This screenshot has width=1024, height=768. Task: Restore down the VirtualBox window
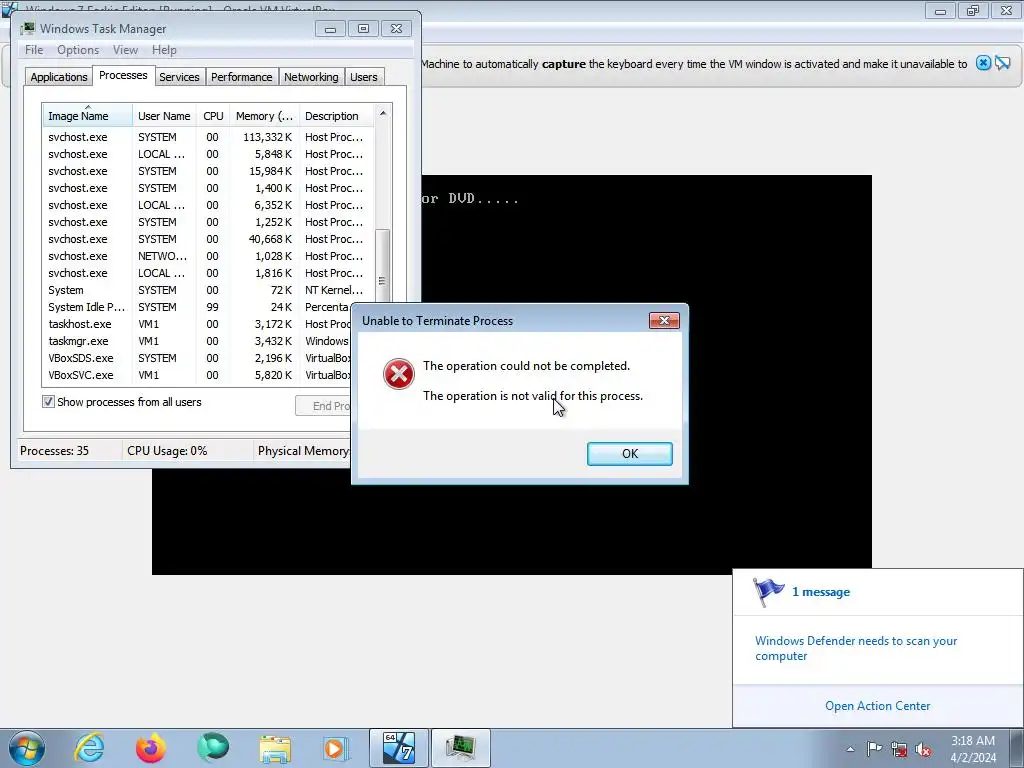[x=973, y=10]
